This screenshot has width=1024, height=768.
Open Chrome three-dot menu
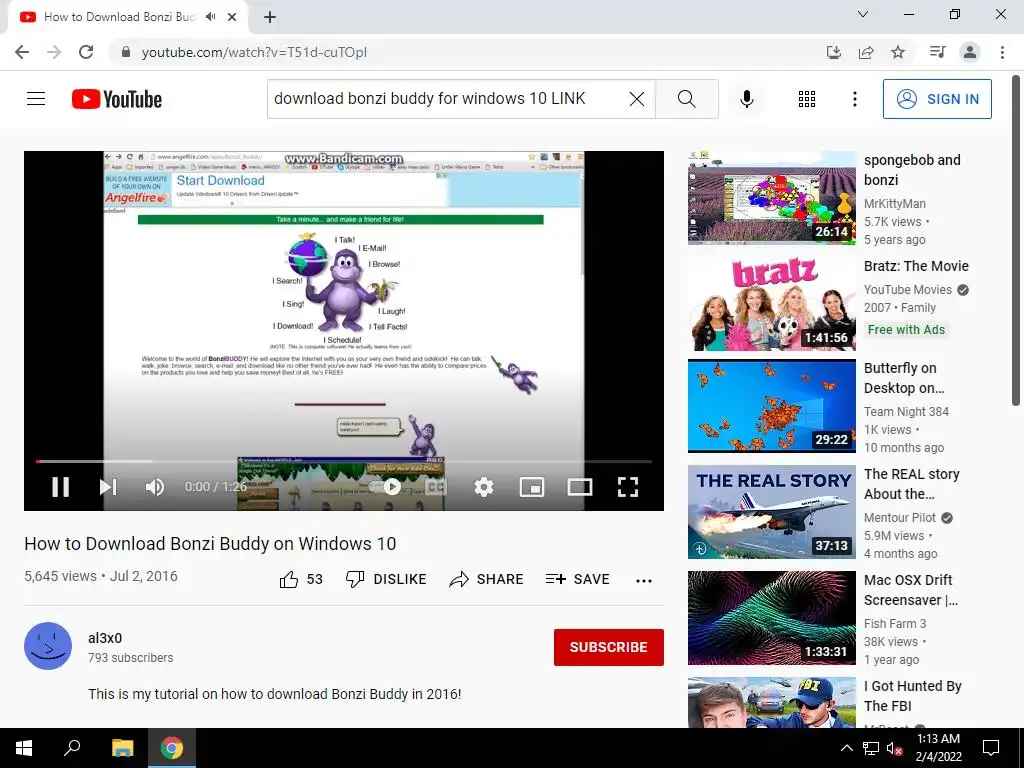[1002, 52]
